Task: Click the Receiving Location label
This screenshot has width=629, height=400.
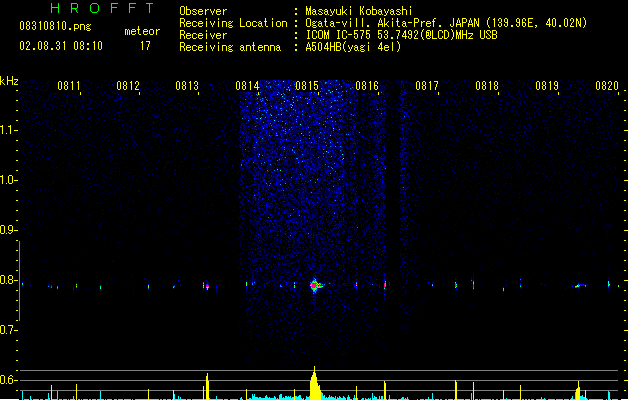Action: [233, 23]
